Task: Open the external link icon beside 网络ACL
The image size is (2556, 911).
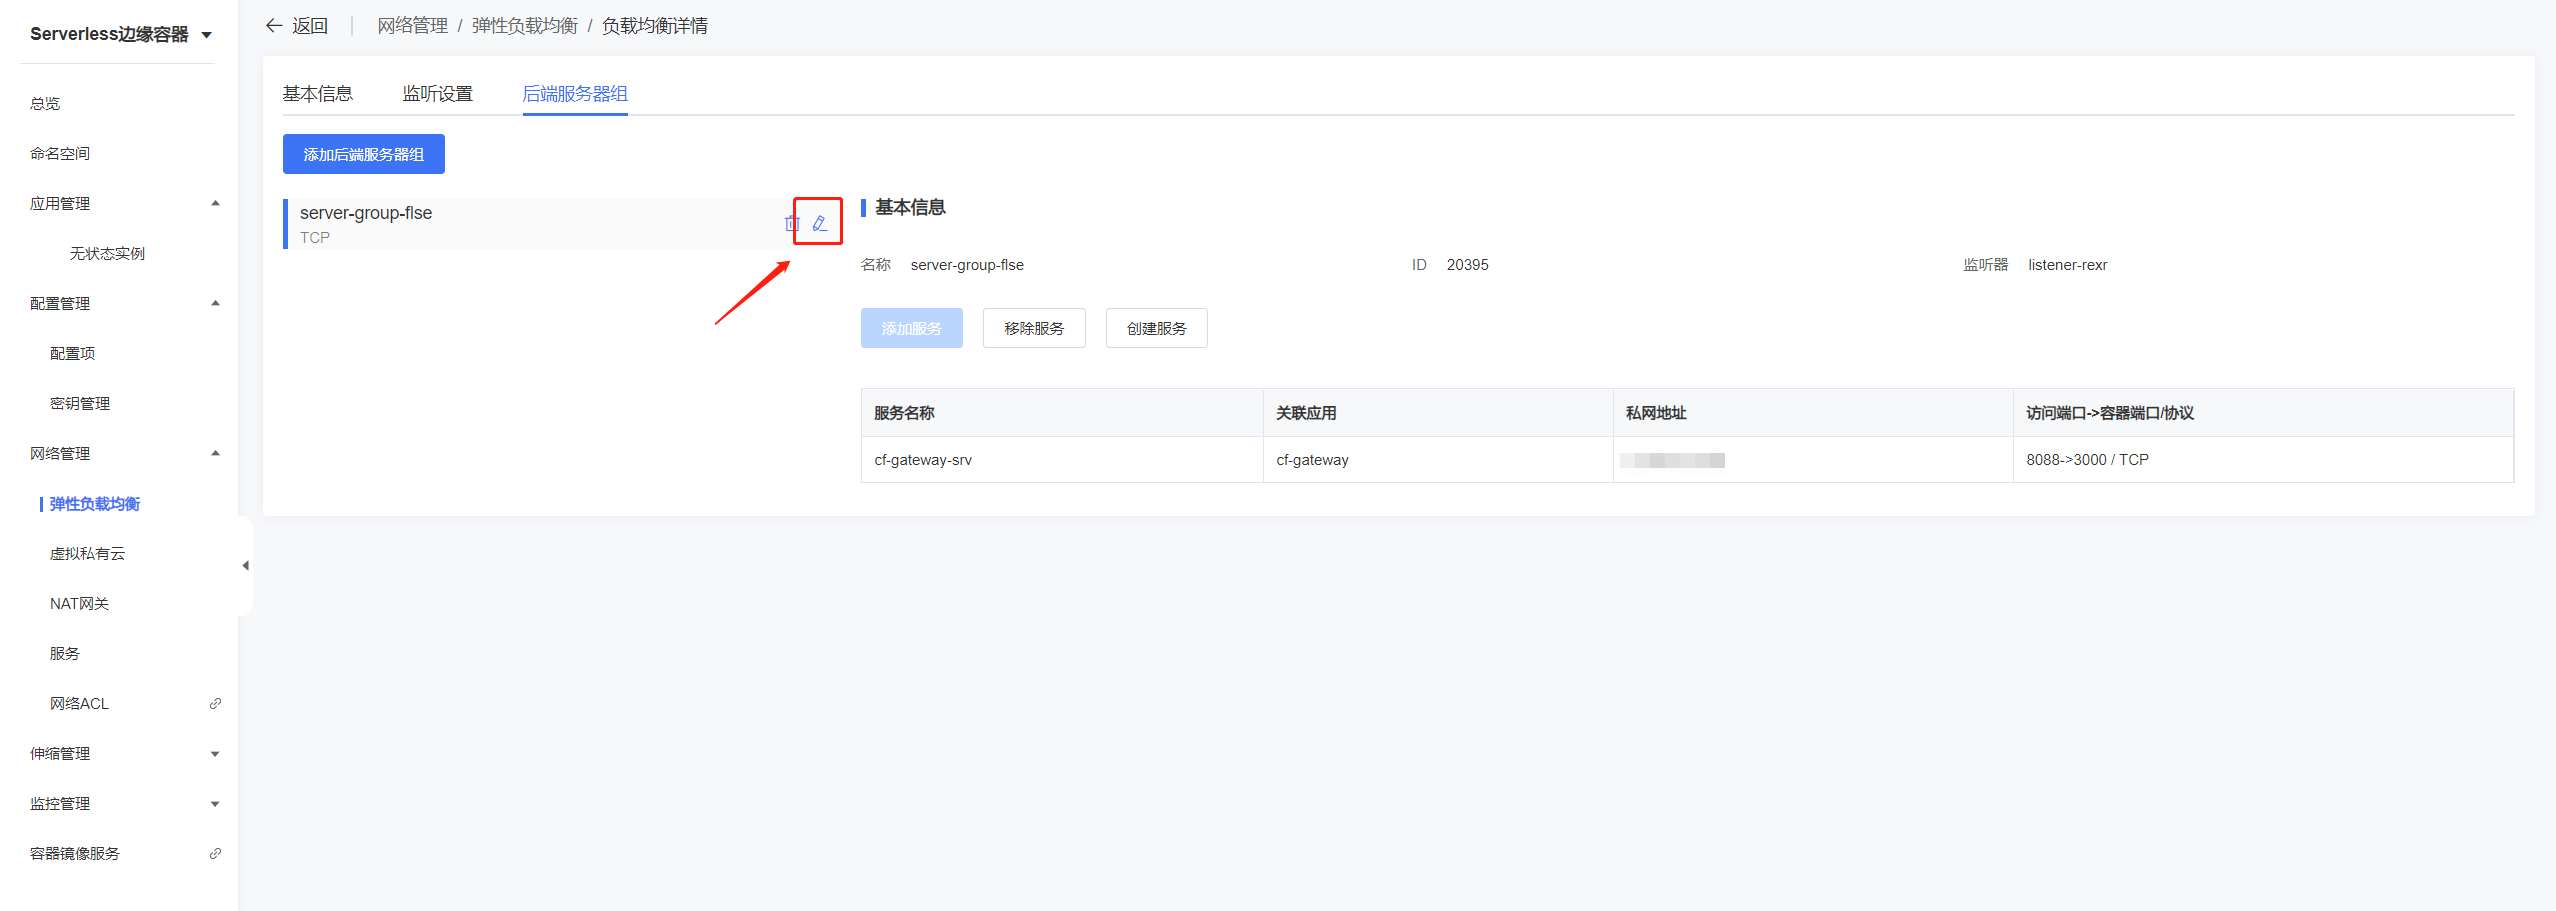Action: (215, 704)
